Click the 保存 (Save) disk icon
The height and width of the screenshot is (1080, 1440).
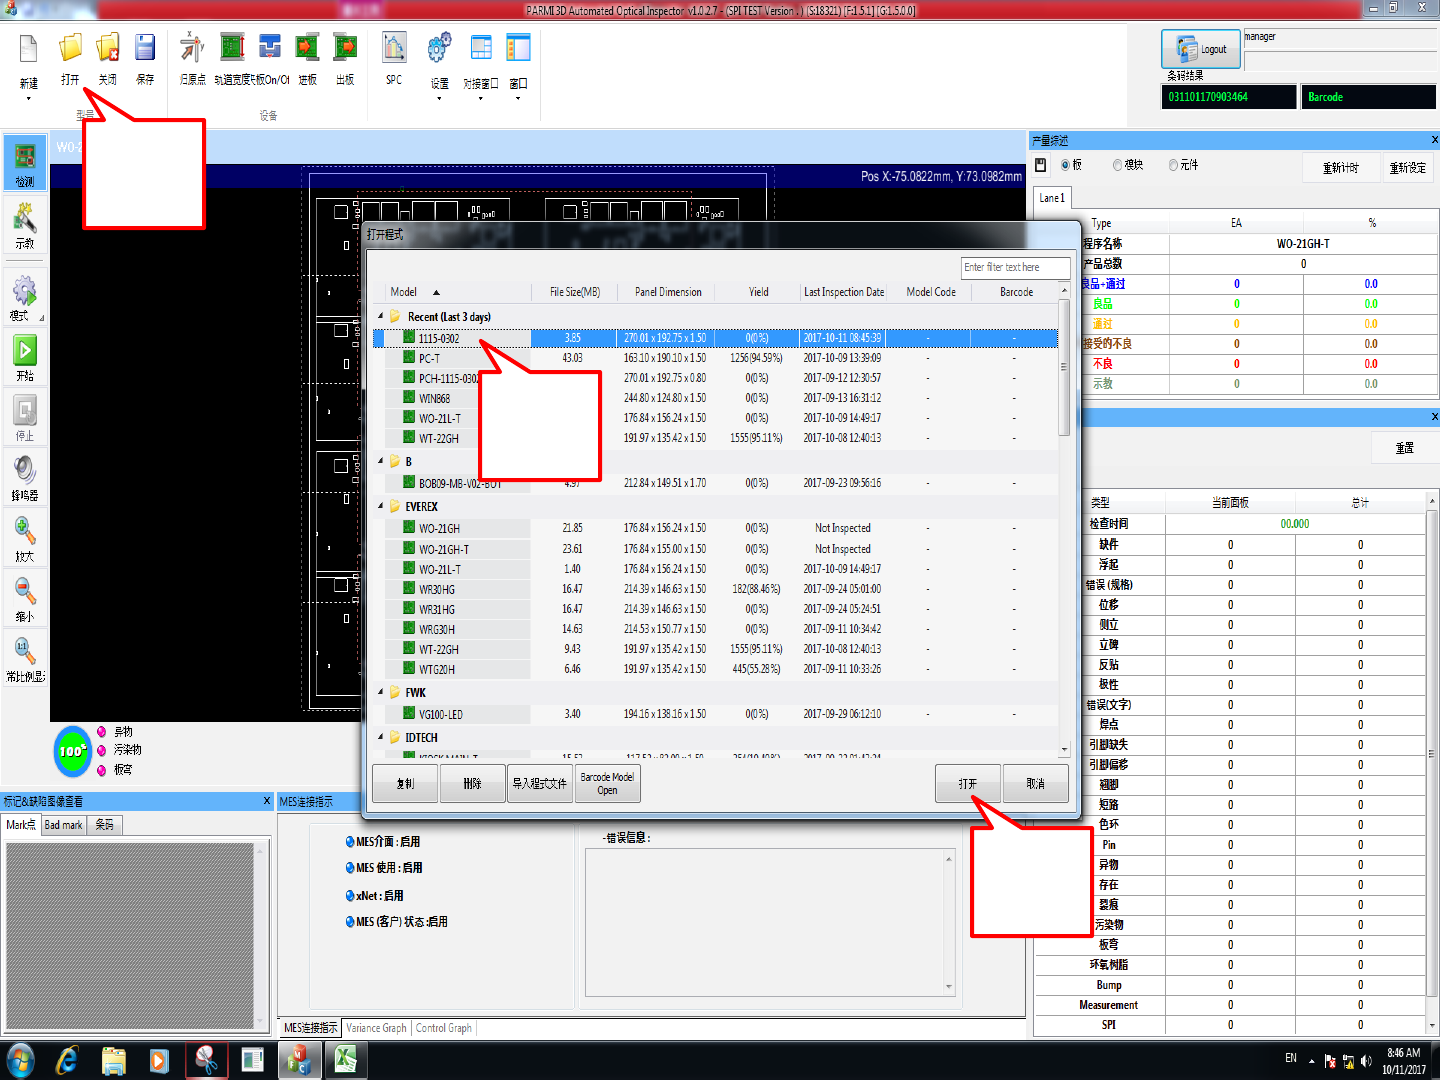pyautogui.click(x=145, y=50)
